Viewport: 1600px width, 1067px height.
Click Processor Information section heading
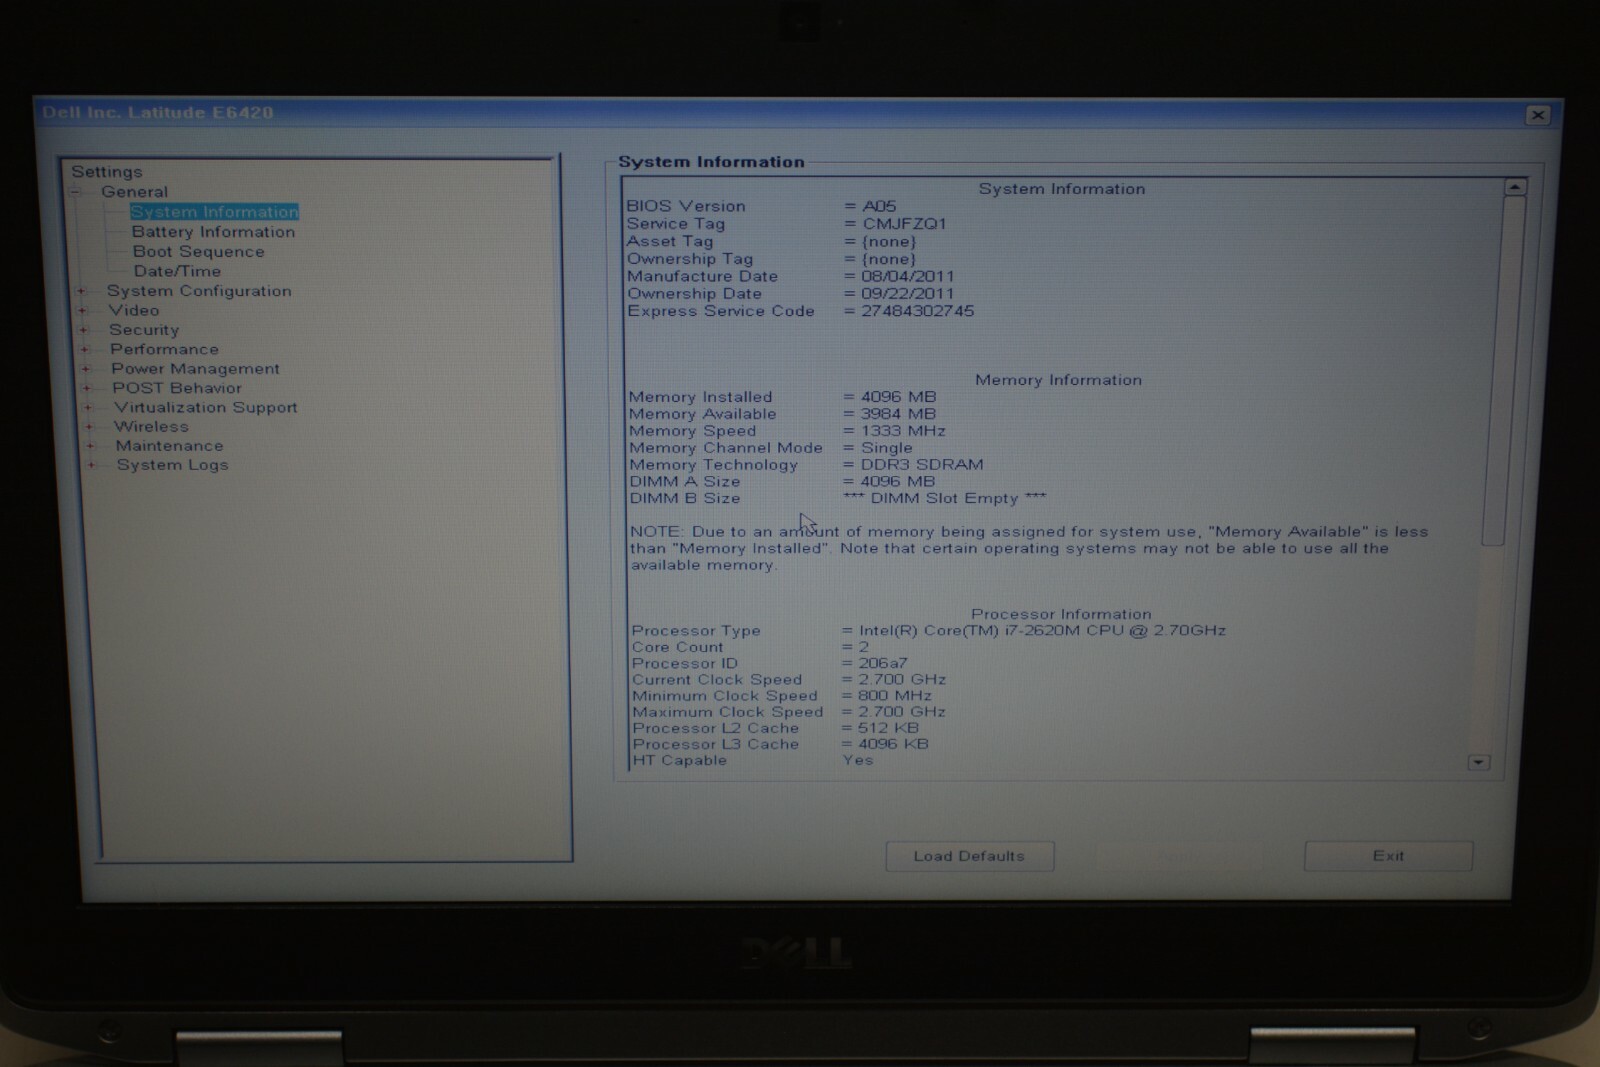point(1061,614)
